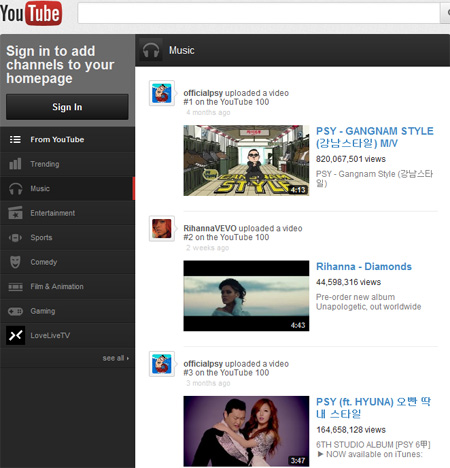Click the Trending bar chart icon
This screenshot has width=450, height=468.
(x=15, y=164)
